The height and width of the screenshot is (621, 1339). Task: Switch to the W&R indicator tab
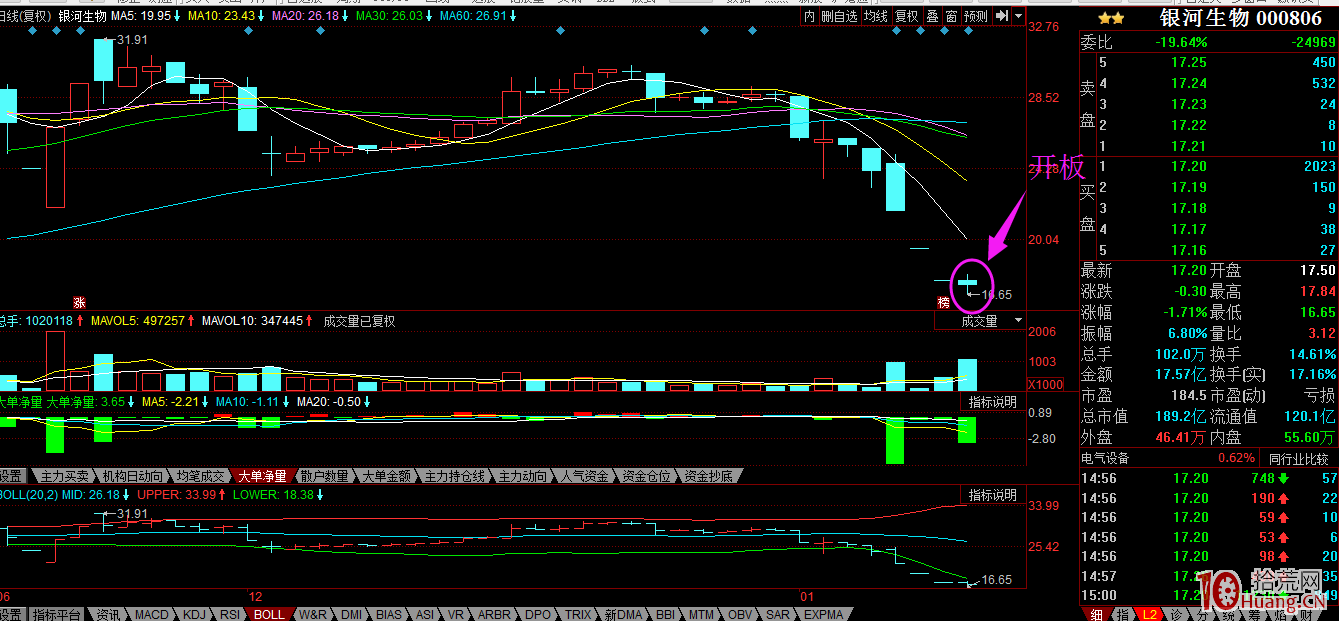pos(312,614)
